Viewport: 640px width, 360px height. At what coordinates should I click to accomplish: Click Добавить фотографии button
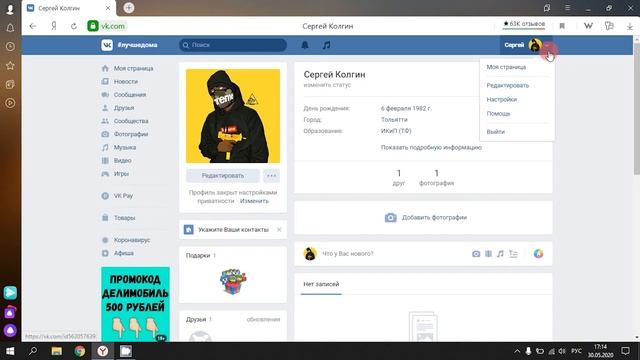(x=426, y=218)
